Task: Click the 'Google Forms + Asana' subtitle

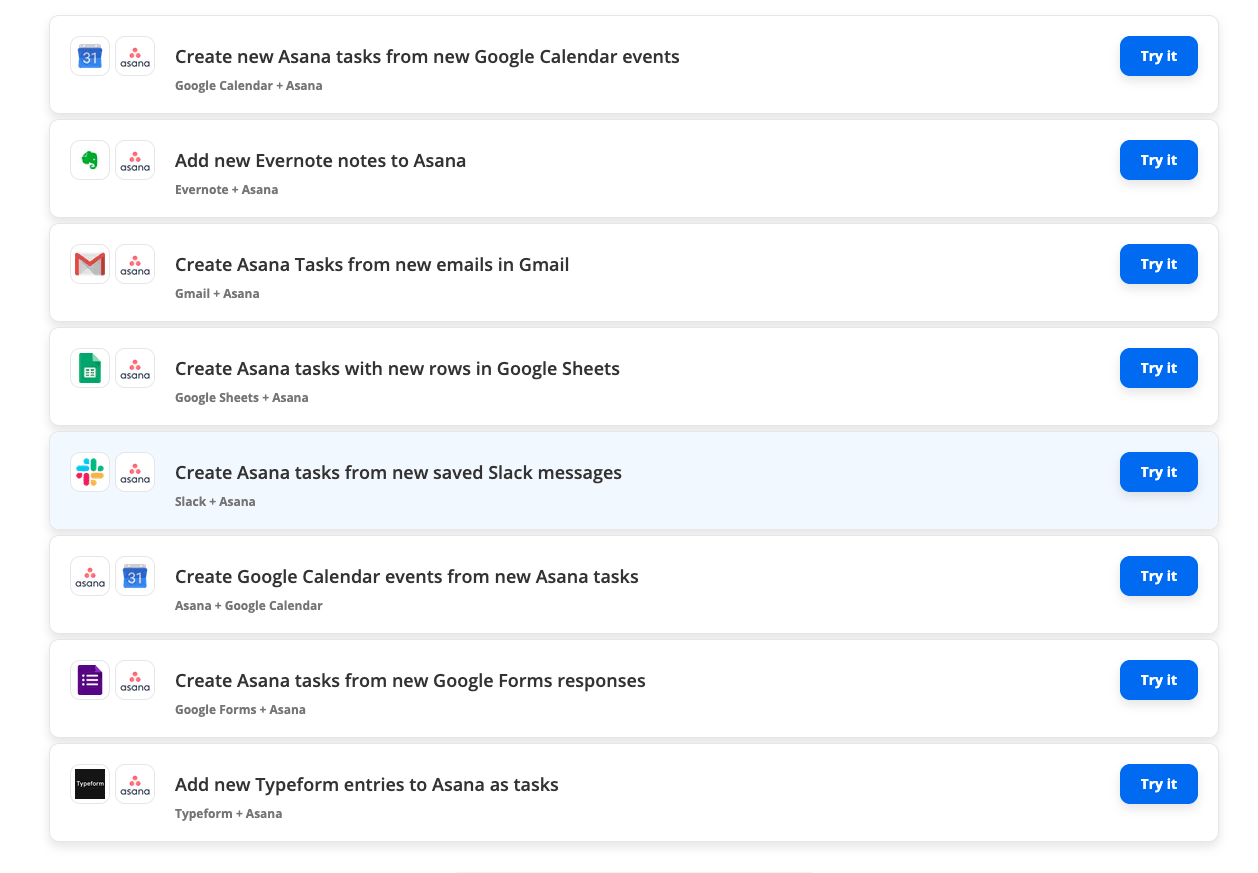Action: [x=240, y=710]
